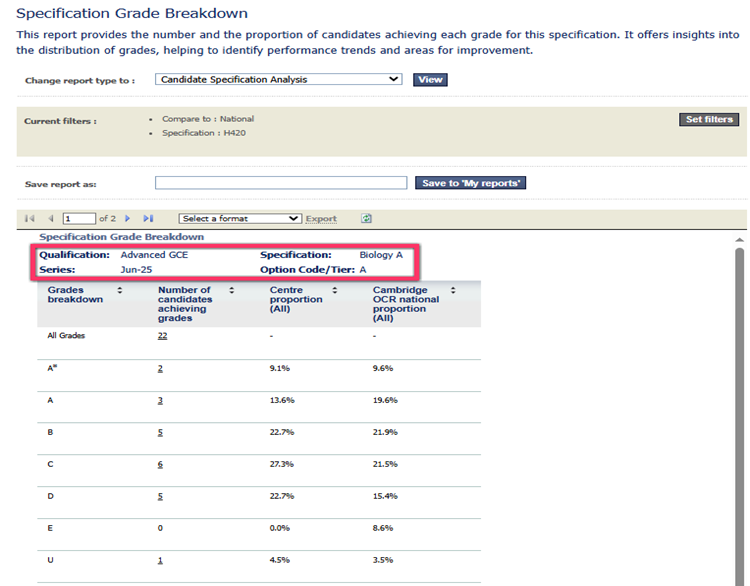The width and height of the screenshot is (750, 586).
Task: Click Save to 'My reports' button
Action: coord(470,183)
